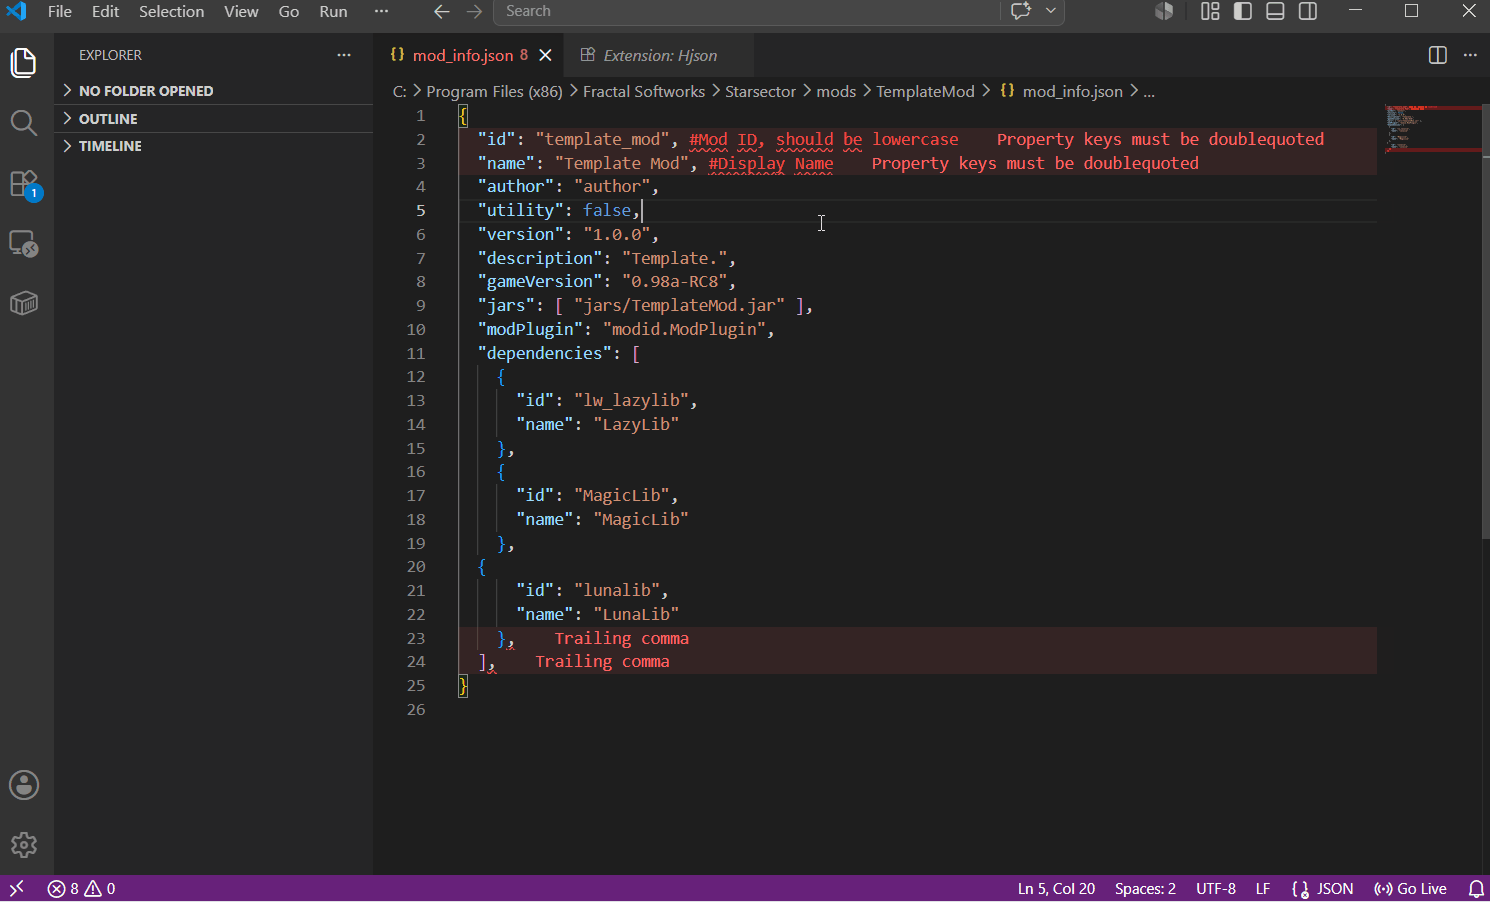Open Explorer Views and More Actions ellipsis
This screenshot has width=1490, height=902.
click(344, 55)
